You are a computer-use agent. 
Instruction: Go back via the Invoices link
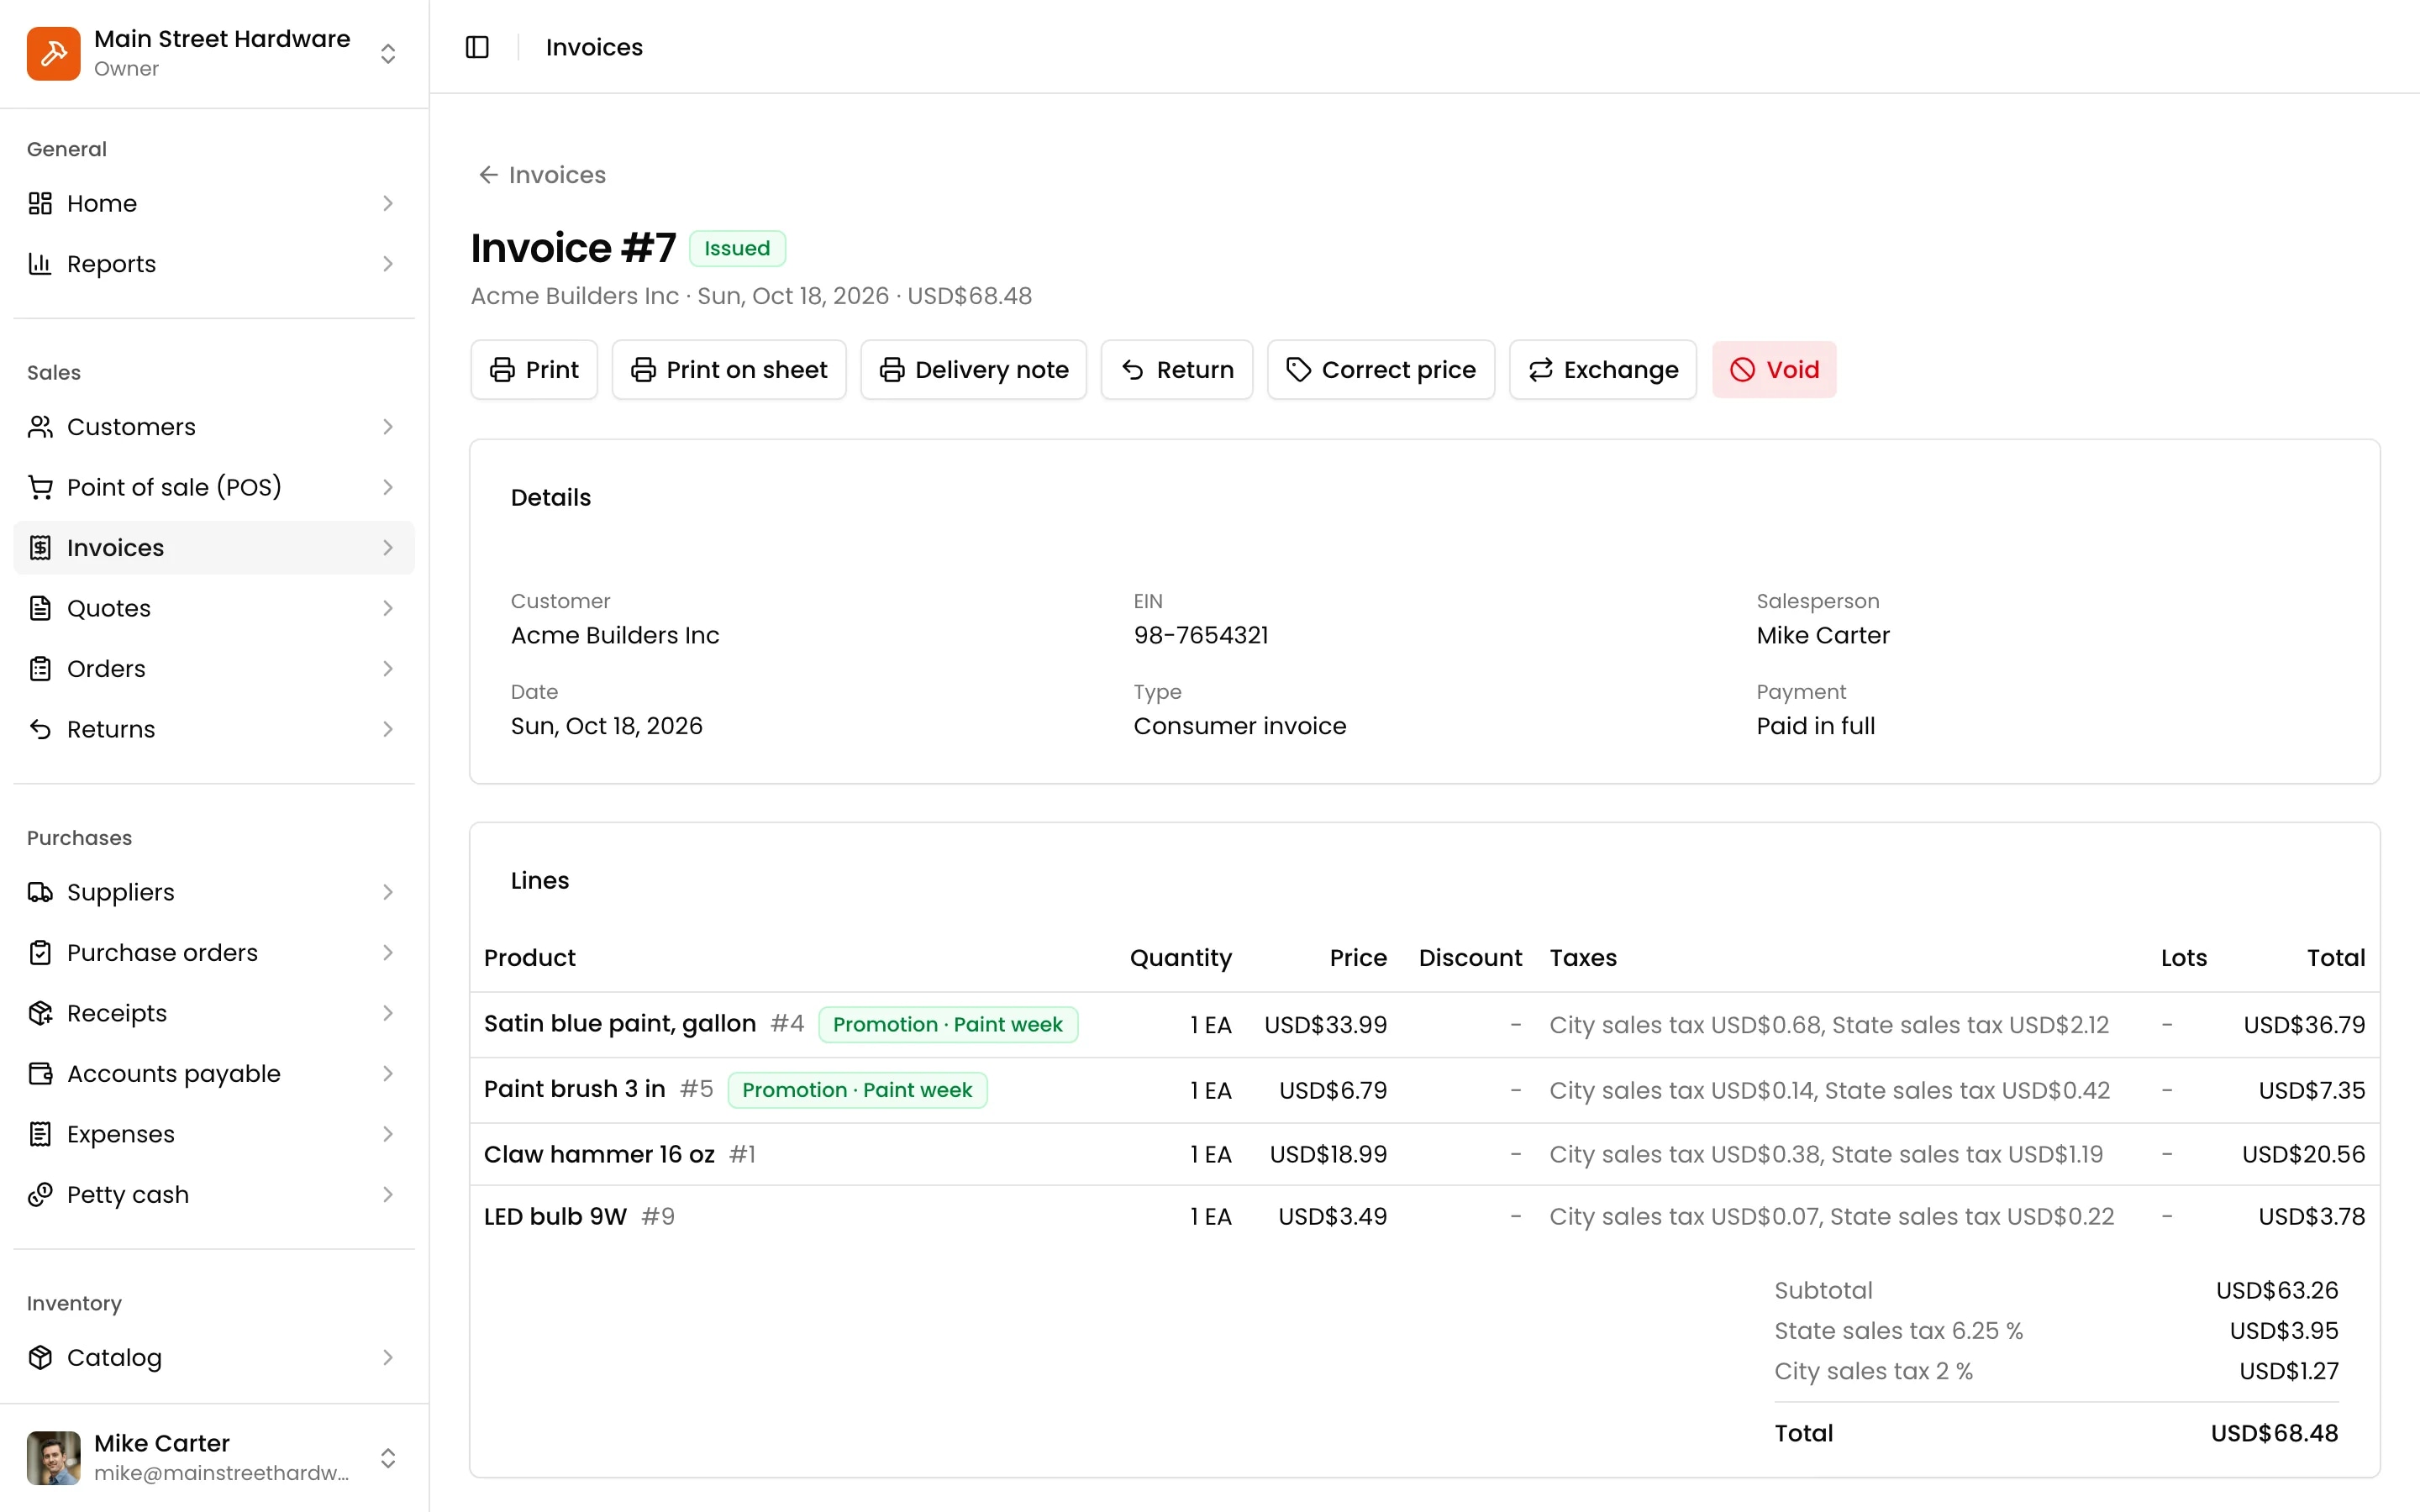pos(542,175)
